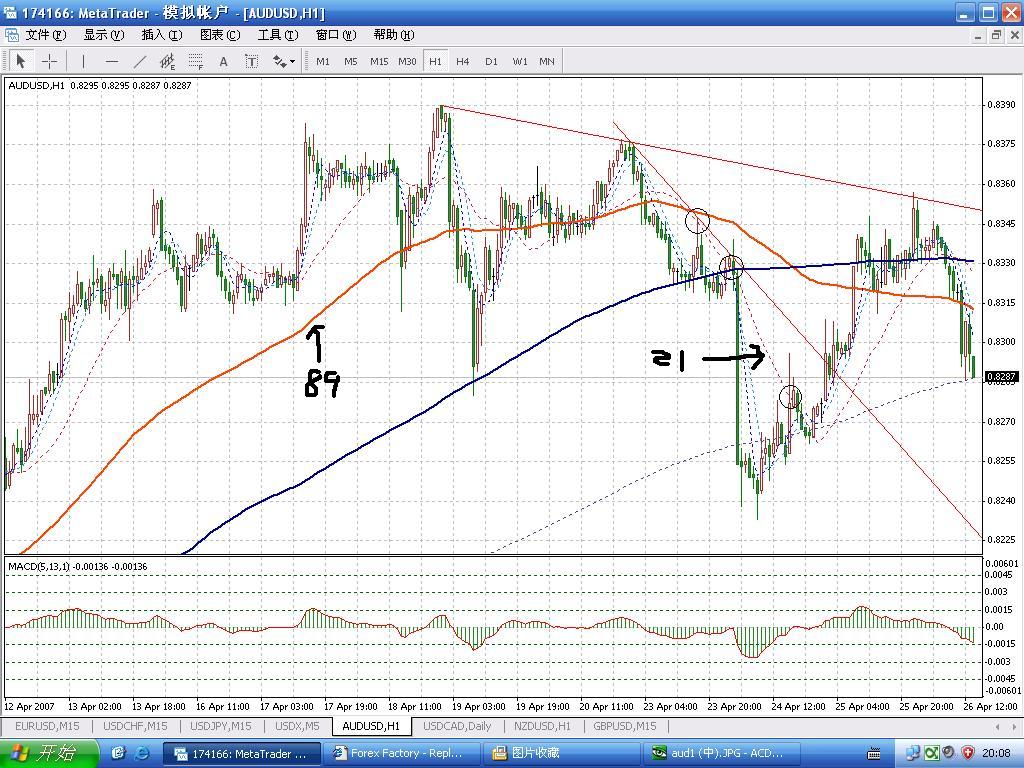
Task: Switch to USDX,M5 chart tab
Action: coord(297,726)
